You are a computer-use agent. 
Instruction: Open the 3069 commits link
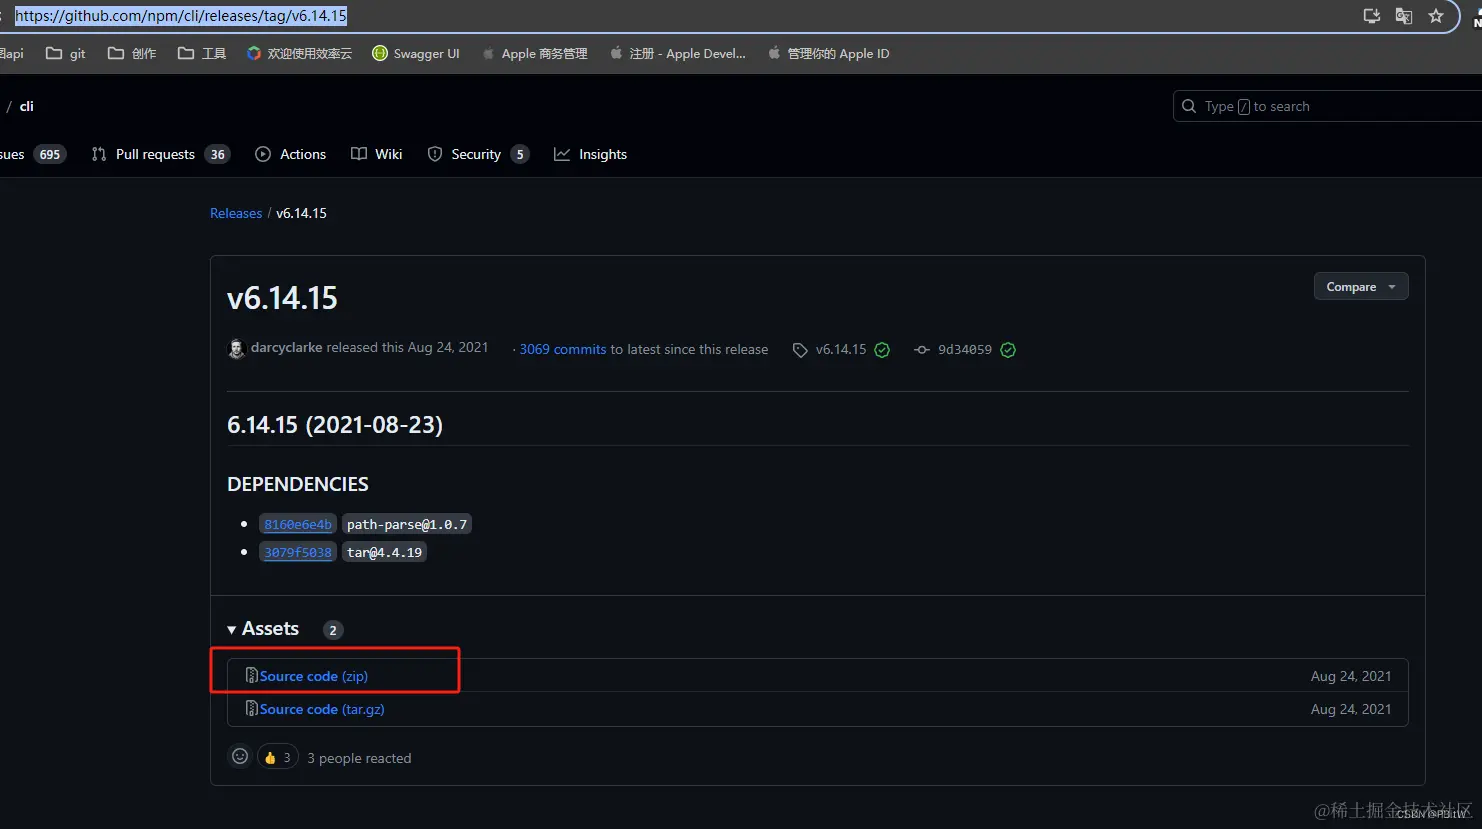pyautogui.click(x=563, y=349)
